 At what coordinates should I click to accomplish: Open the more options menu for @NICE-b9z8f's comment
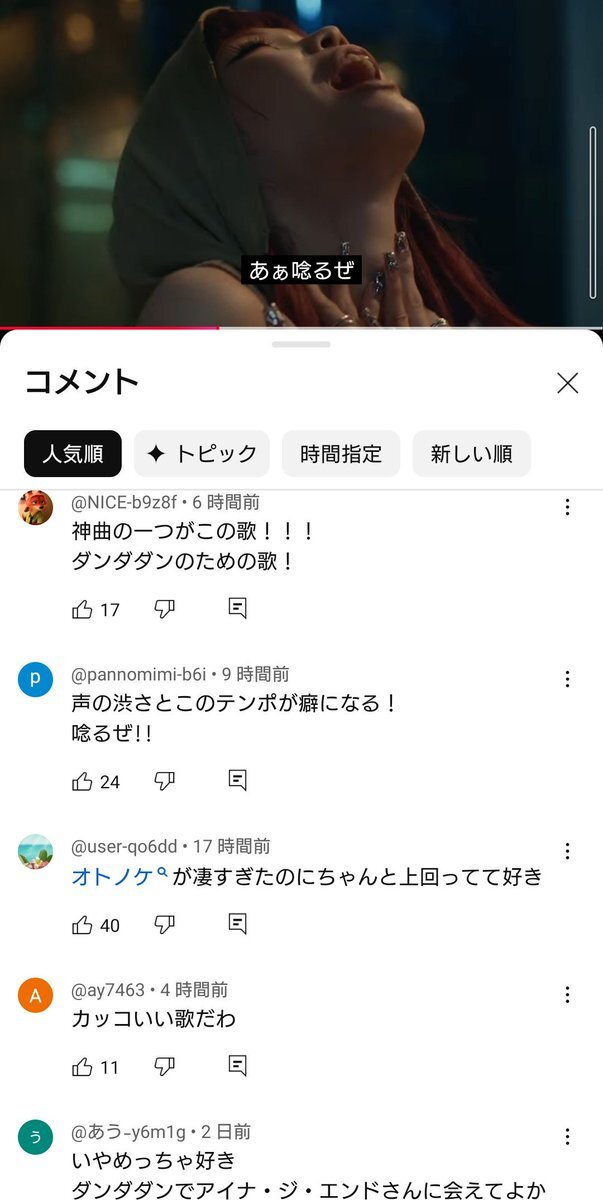567,507
